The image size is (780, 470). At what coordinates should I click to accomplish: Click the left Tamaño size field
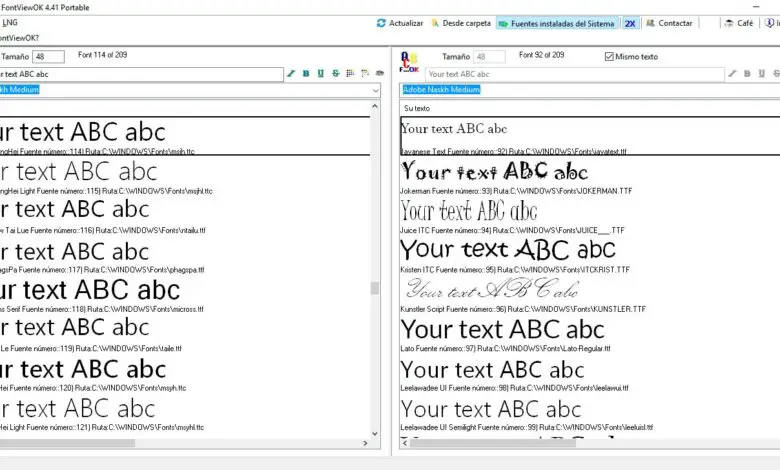coord(48,57)
